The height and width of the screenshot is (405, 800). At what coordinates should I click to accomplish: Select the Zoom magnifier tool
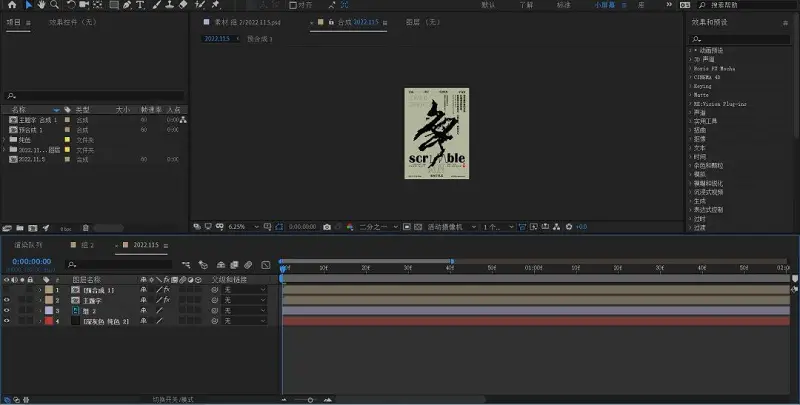[54, 5]
